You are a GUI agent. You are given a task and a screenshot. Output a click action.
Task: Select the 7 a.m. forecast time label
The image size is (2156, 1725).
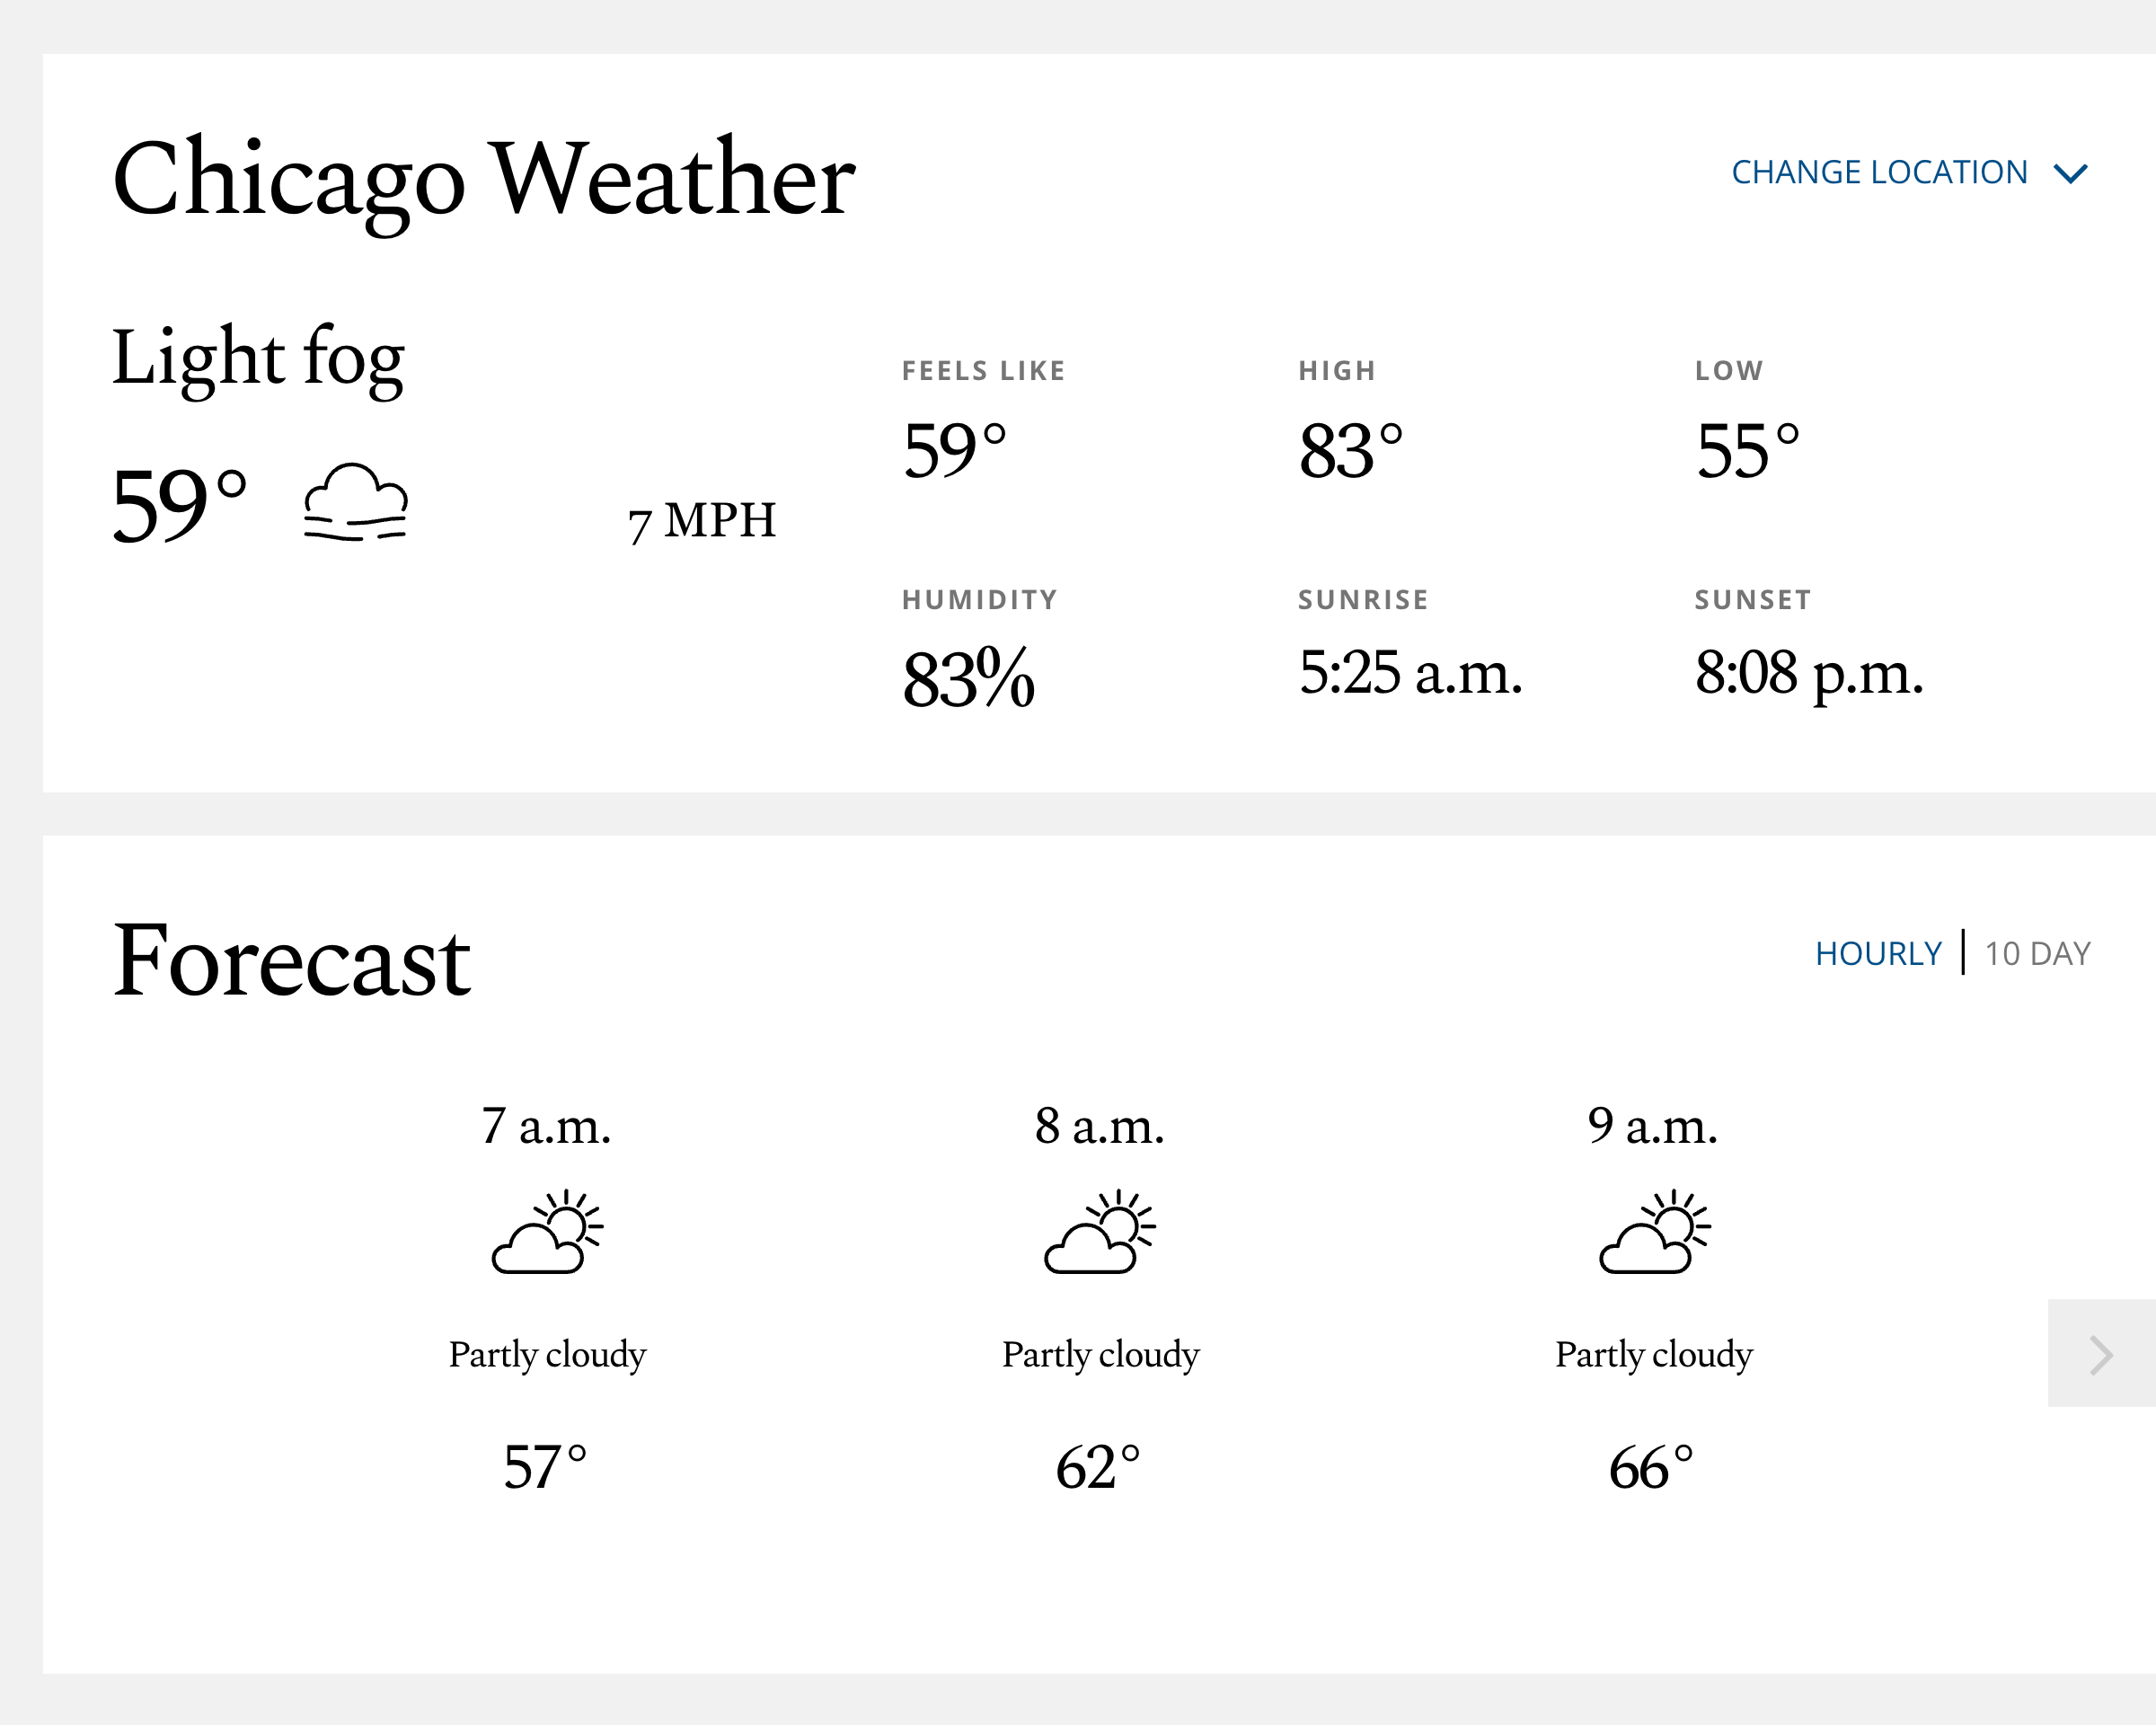click(x=546, y=1126)
